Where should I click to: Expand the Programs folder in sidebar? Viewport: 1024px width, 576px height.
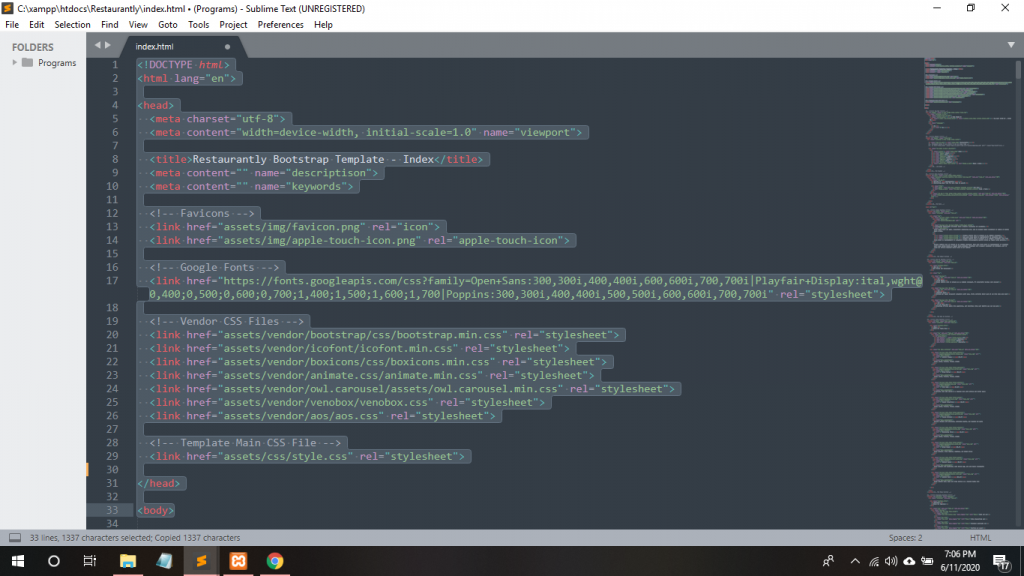(15, 63)
